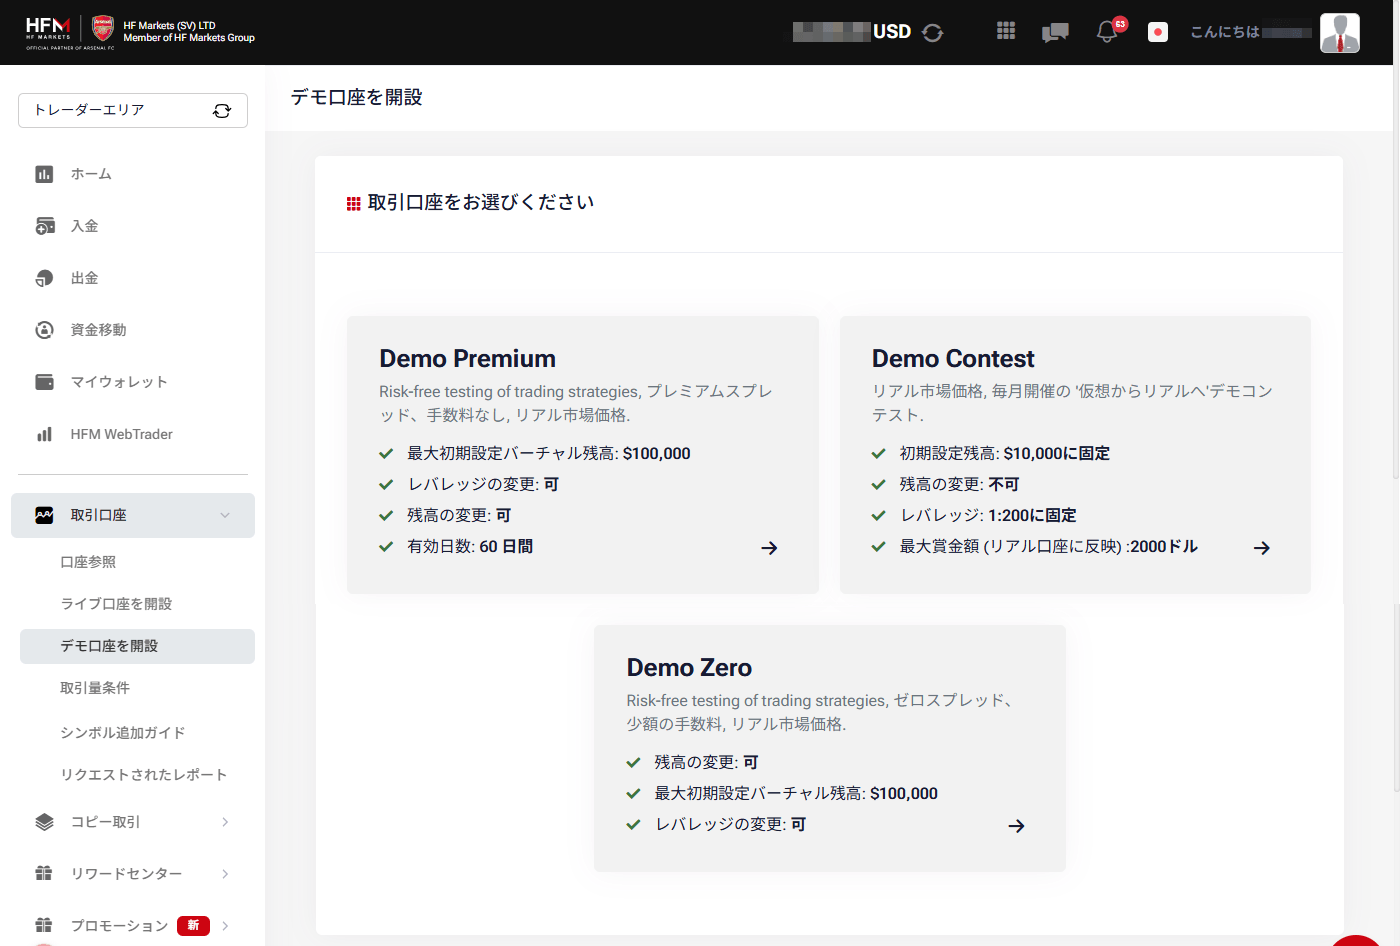Open マイウォレット page
1400x946 pixels.
coord(119,382)
